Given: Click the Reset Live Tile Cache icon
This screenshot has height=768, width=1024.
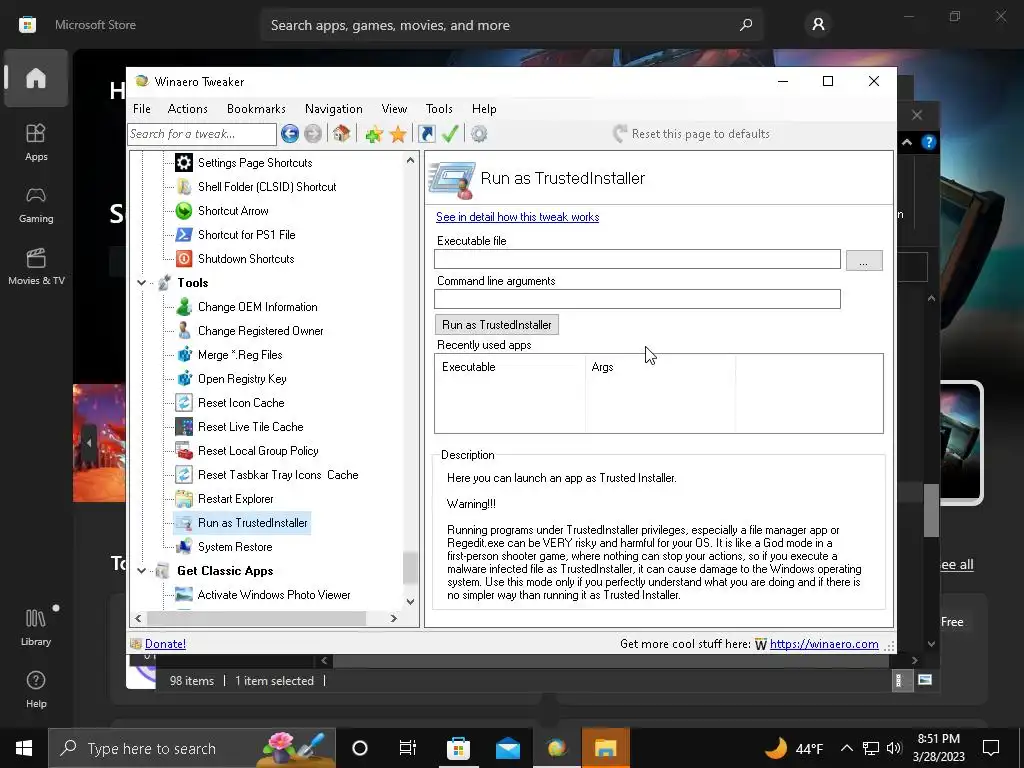Looking at the screenshot, I should 184,427.
